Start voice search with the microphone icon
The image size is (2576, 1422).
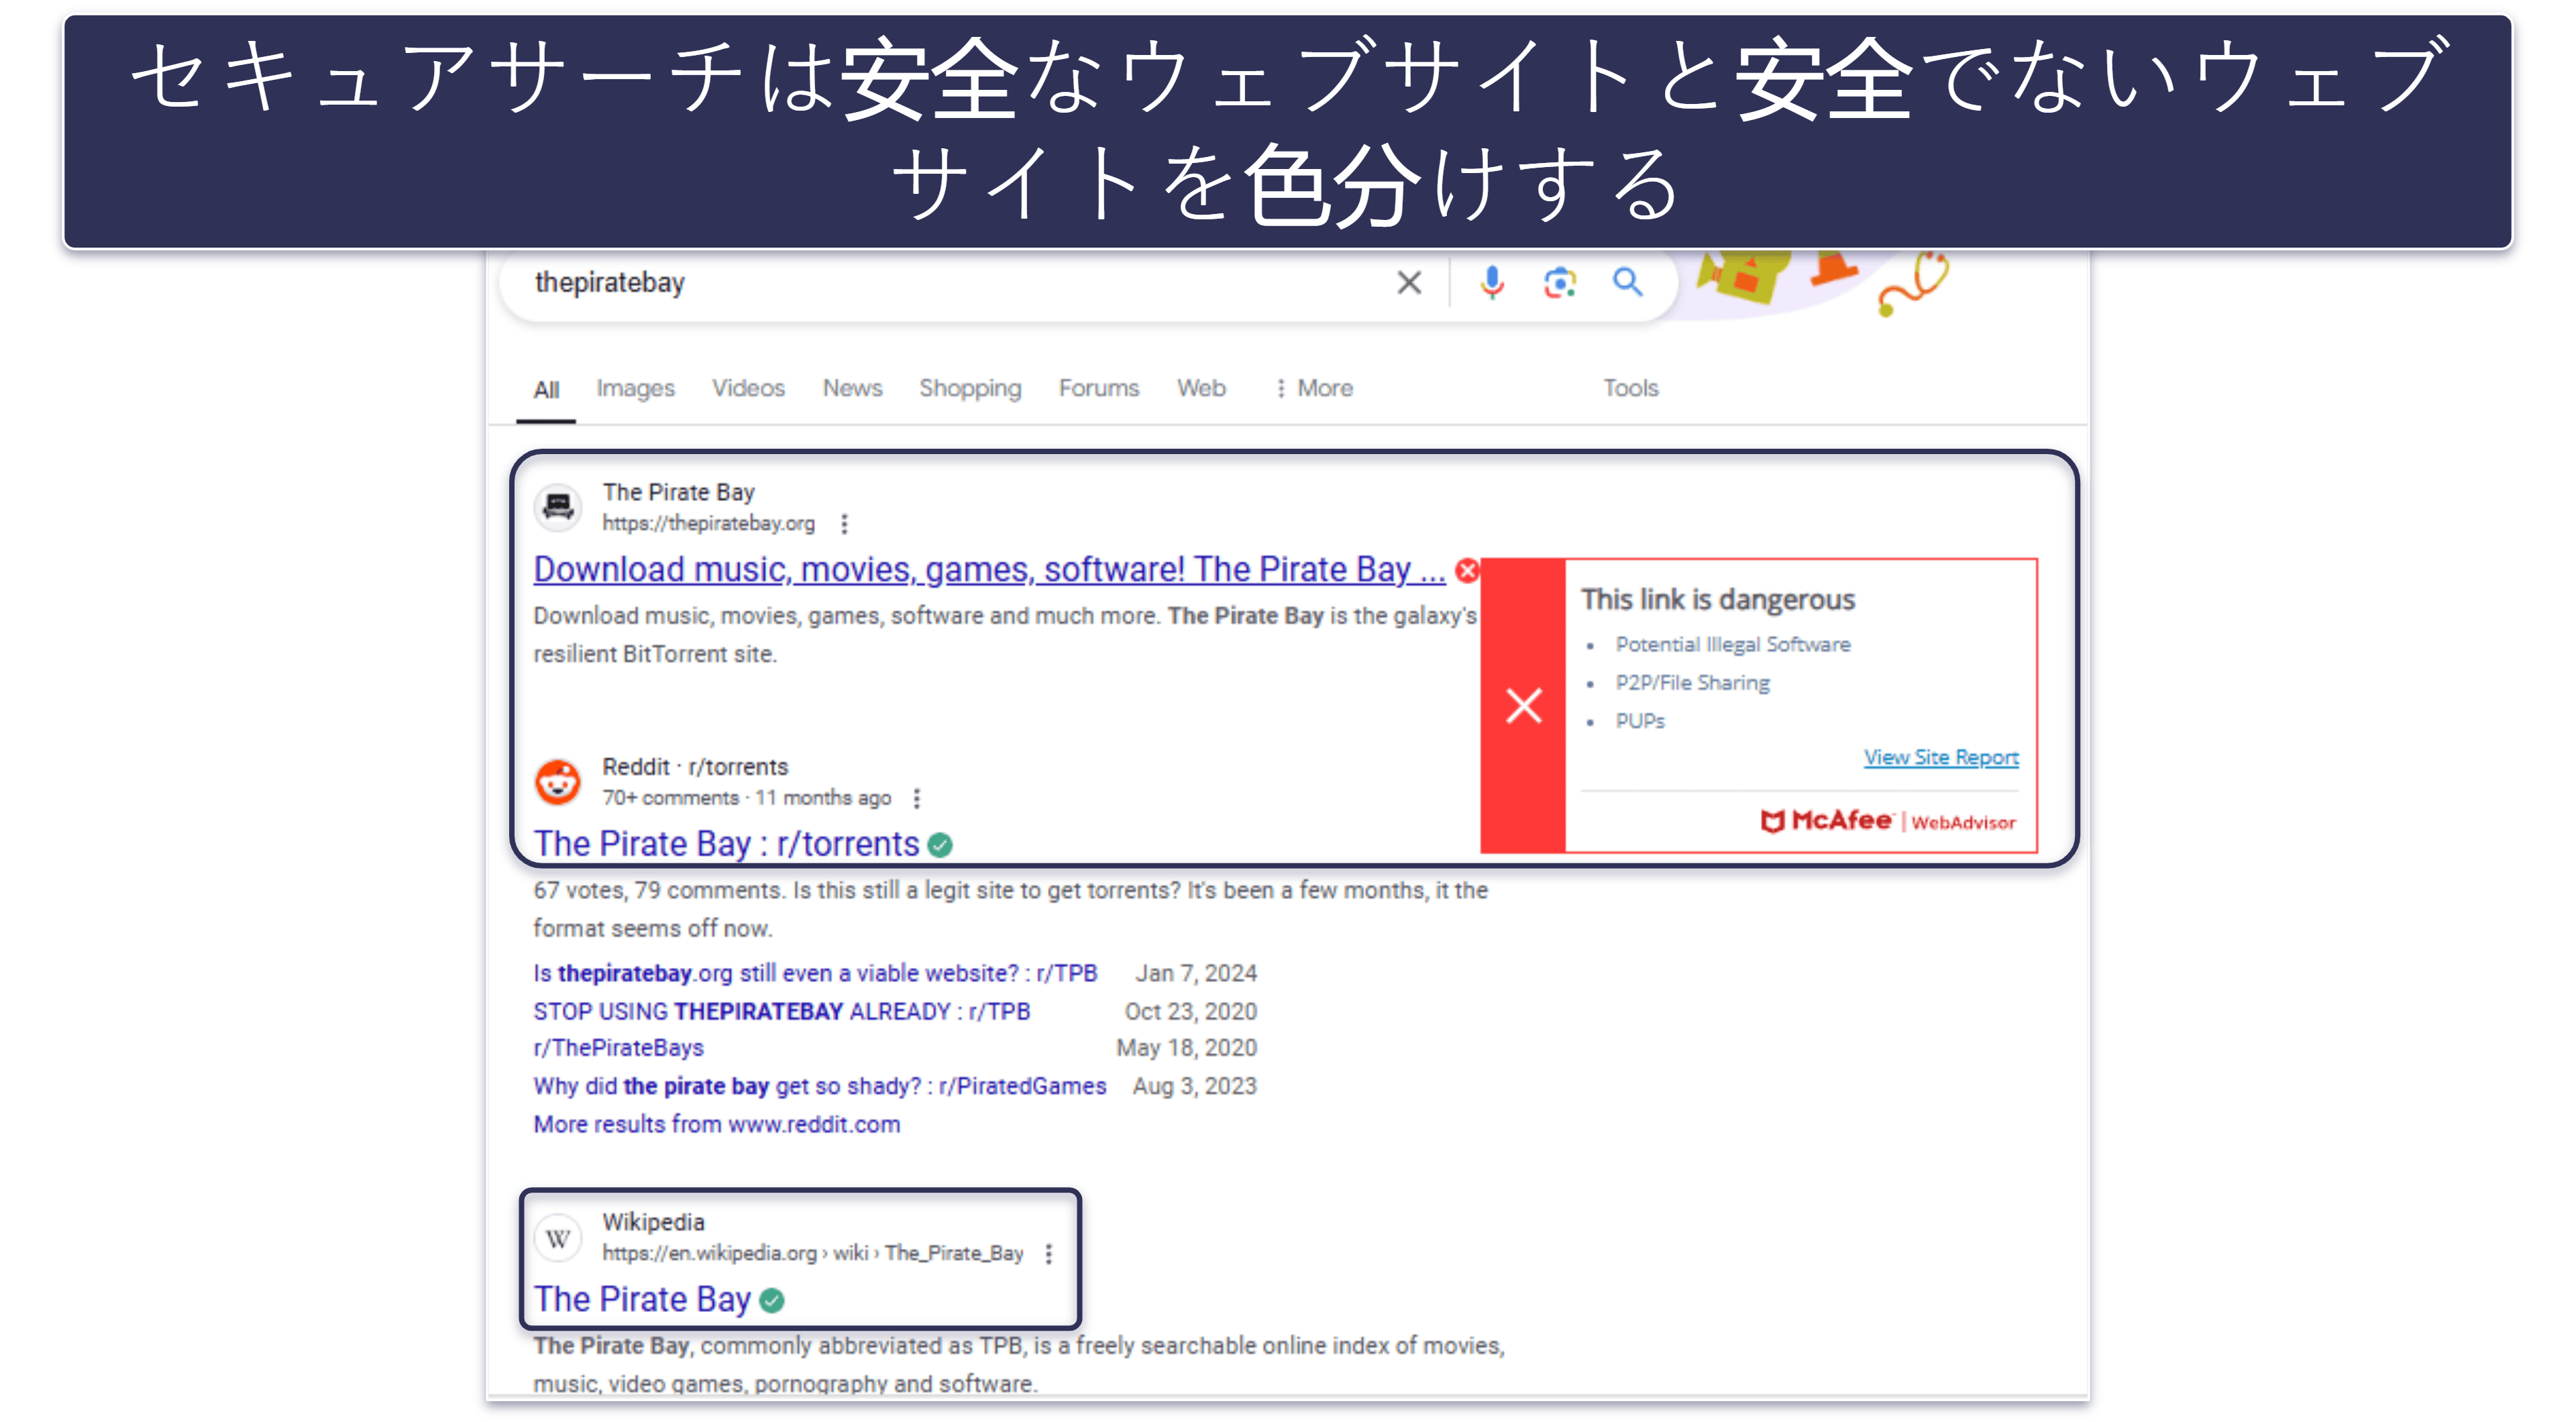tap(1491, 283)
